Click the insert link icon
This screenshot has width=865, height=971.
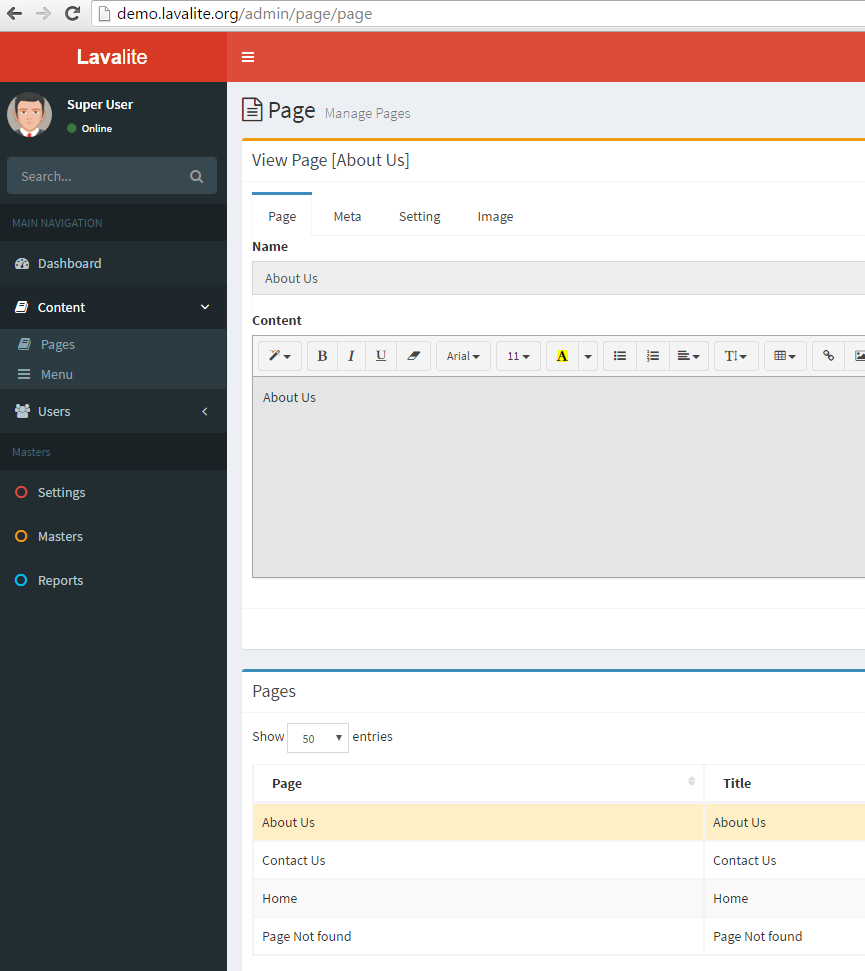[x=828, y=356]
